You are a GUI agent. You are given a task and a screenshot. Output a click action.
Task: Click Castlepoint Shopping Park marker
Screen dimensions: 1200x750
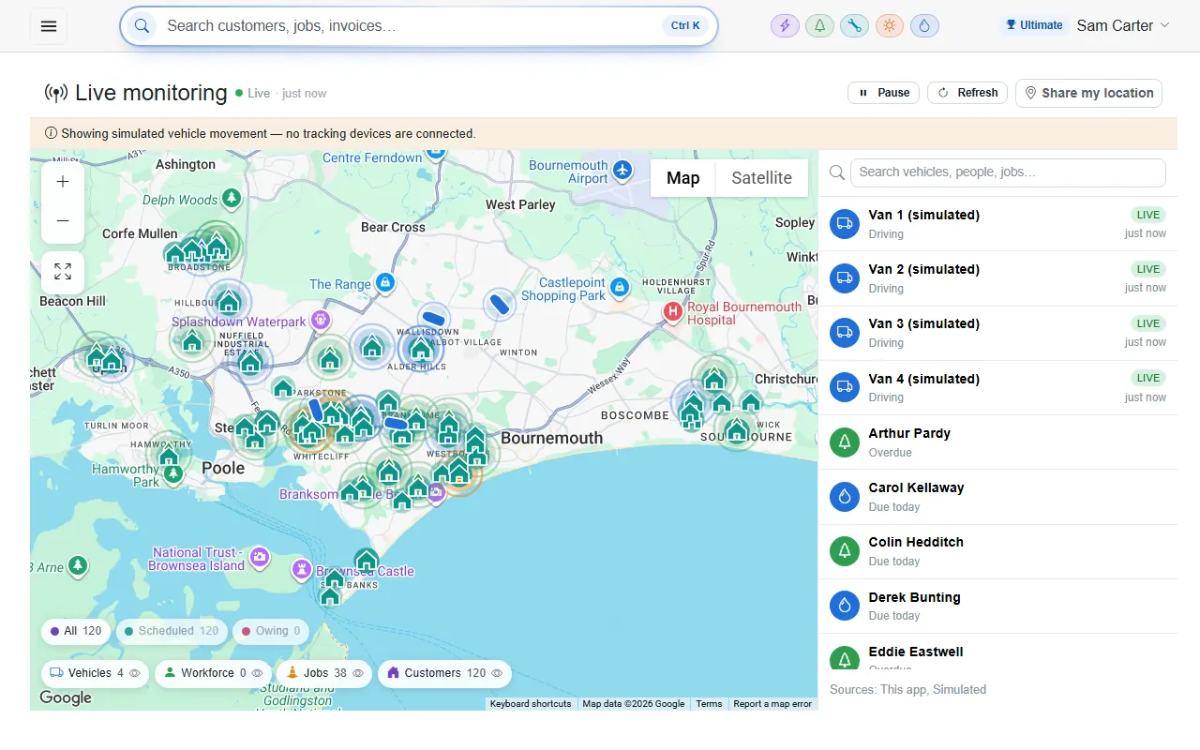pyautogui.click(x=619, y=288)
